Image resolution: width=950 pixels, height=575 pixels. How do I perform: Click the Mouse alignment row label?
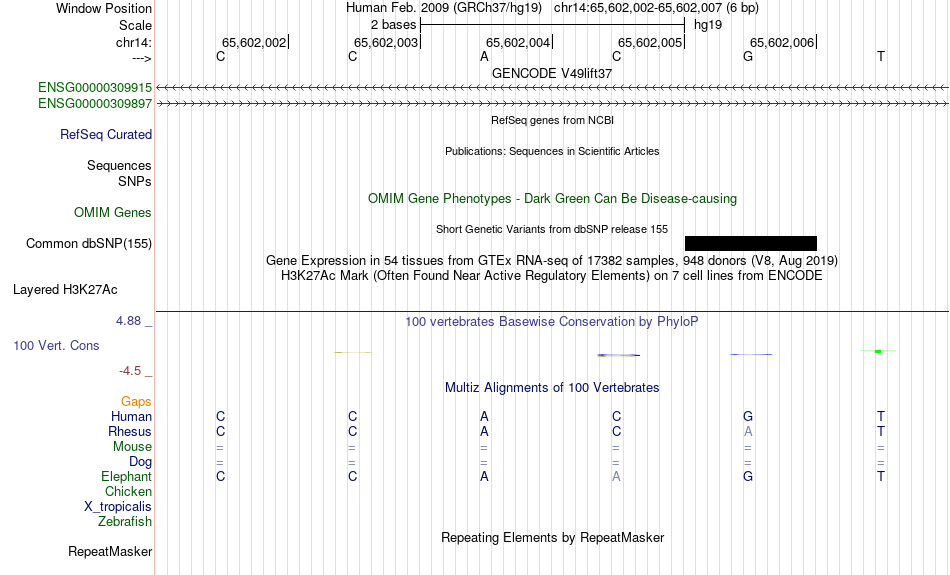(x=133, y=447)
